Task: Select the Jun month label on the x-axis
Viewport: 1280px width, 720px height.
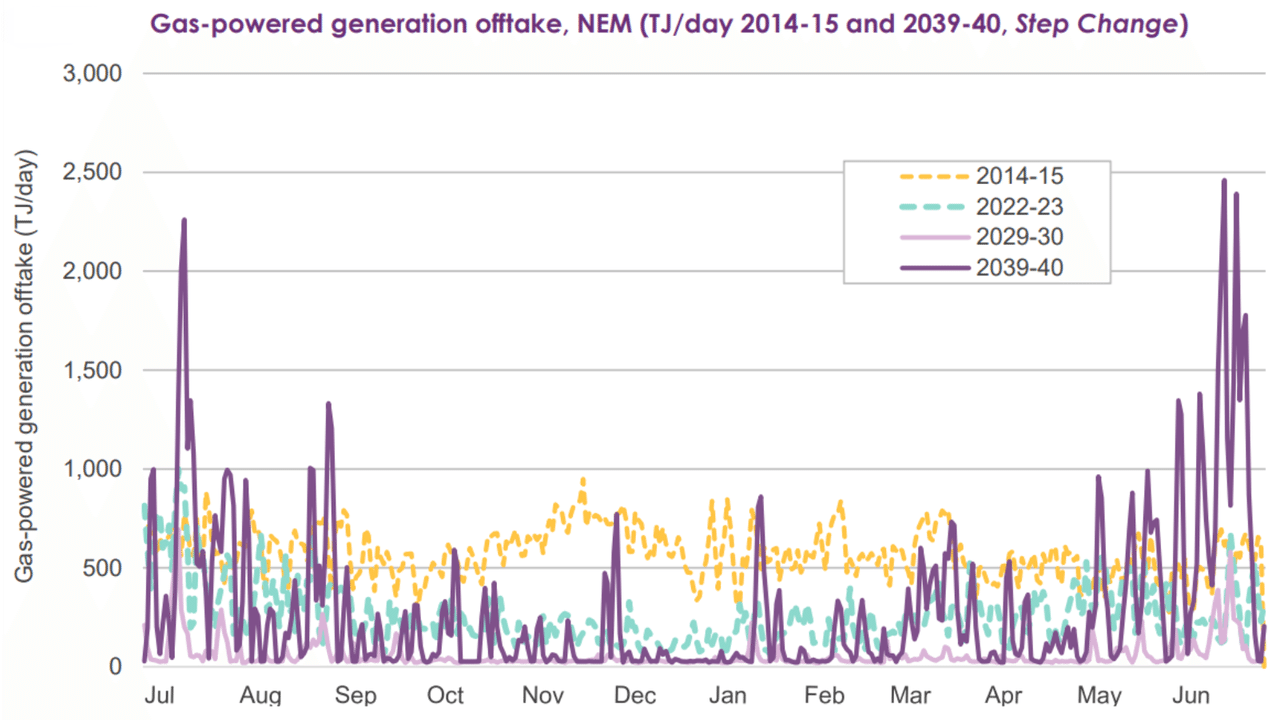Action: coord(1191,695)
